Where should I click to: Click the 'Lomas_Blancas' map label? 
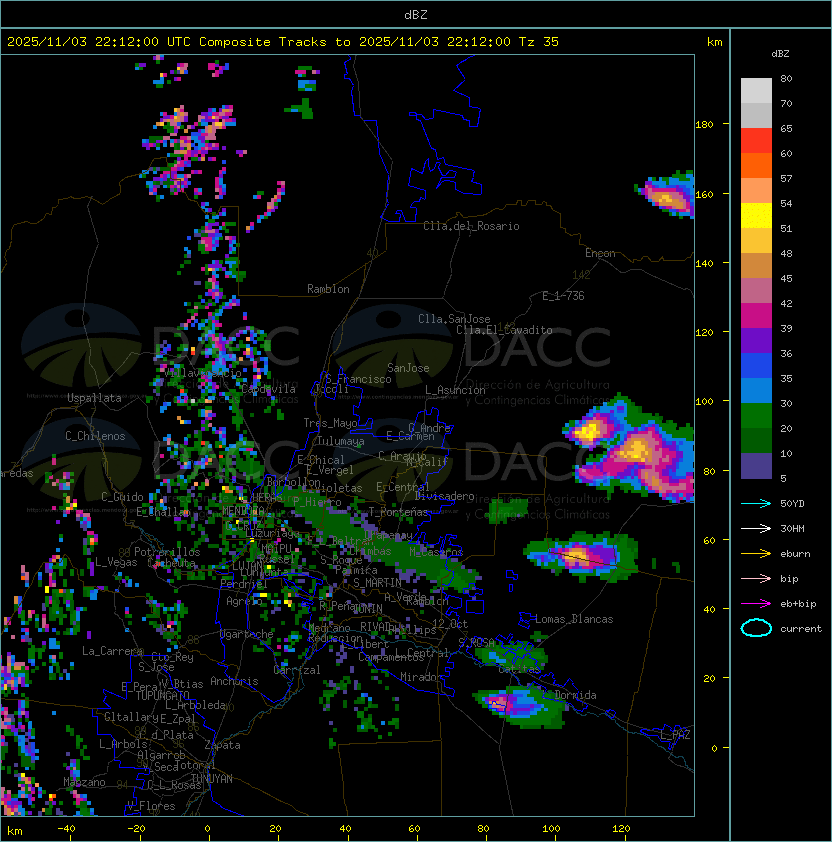point(574,619)
